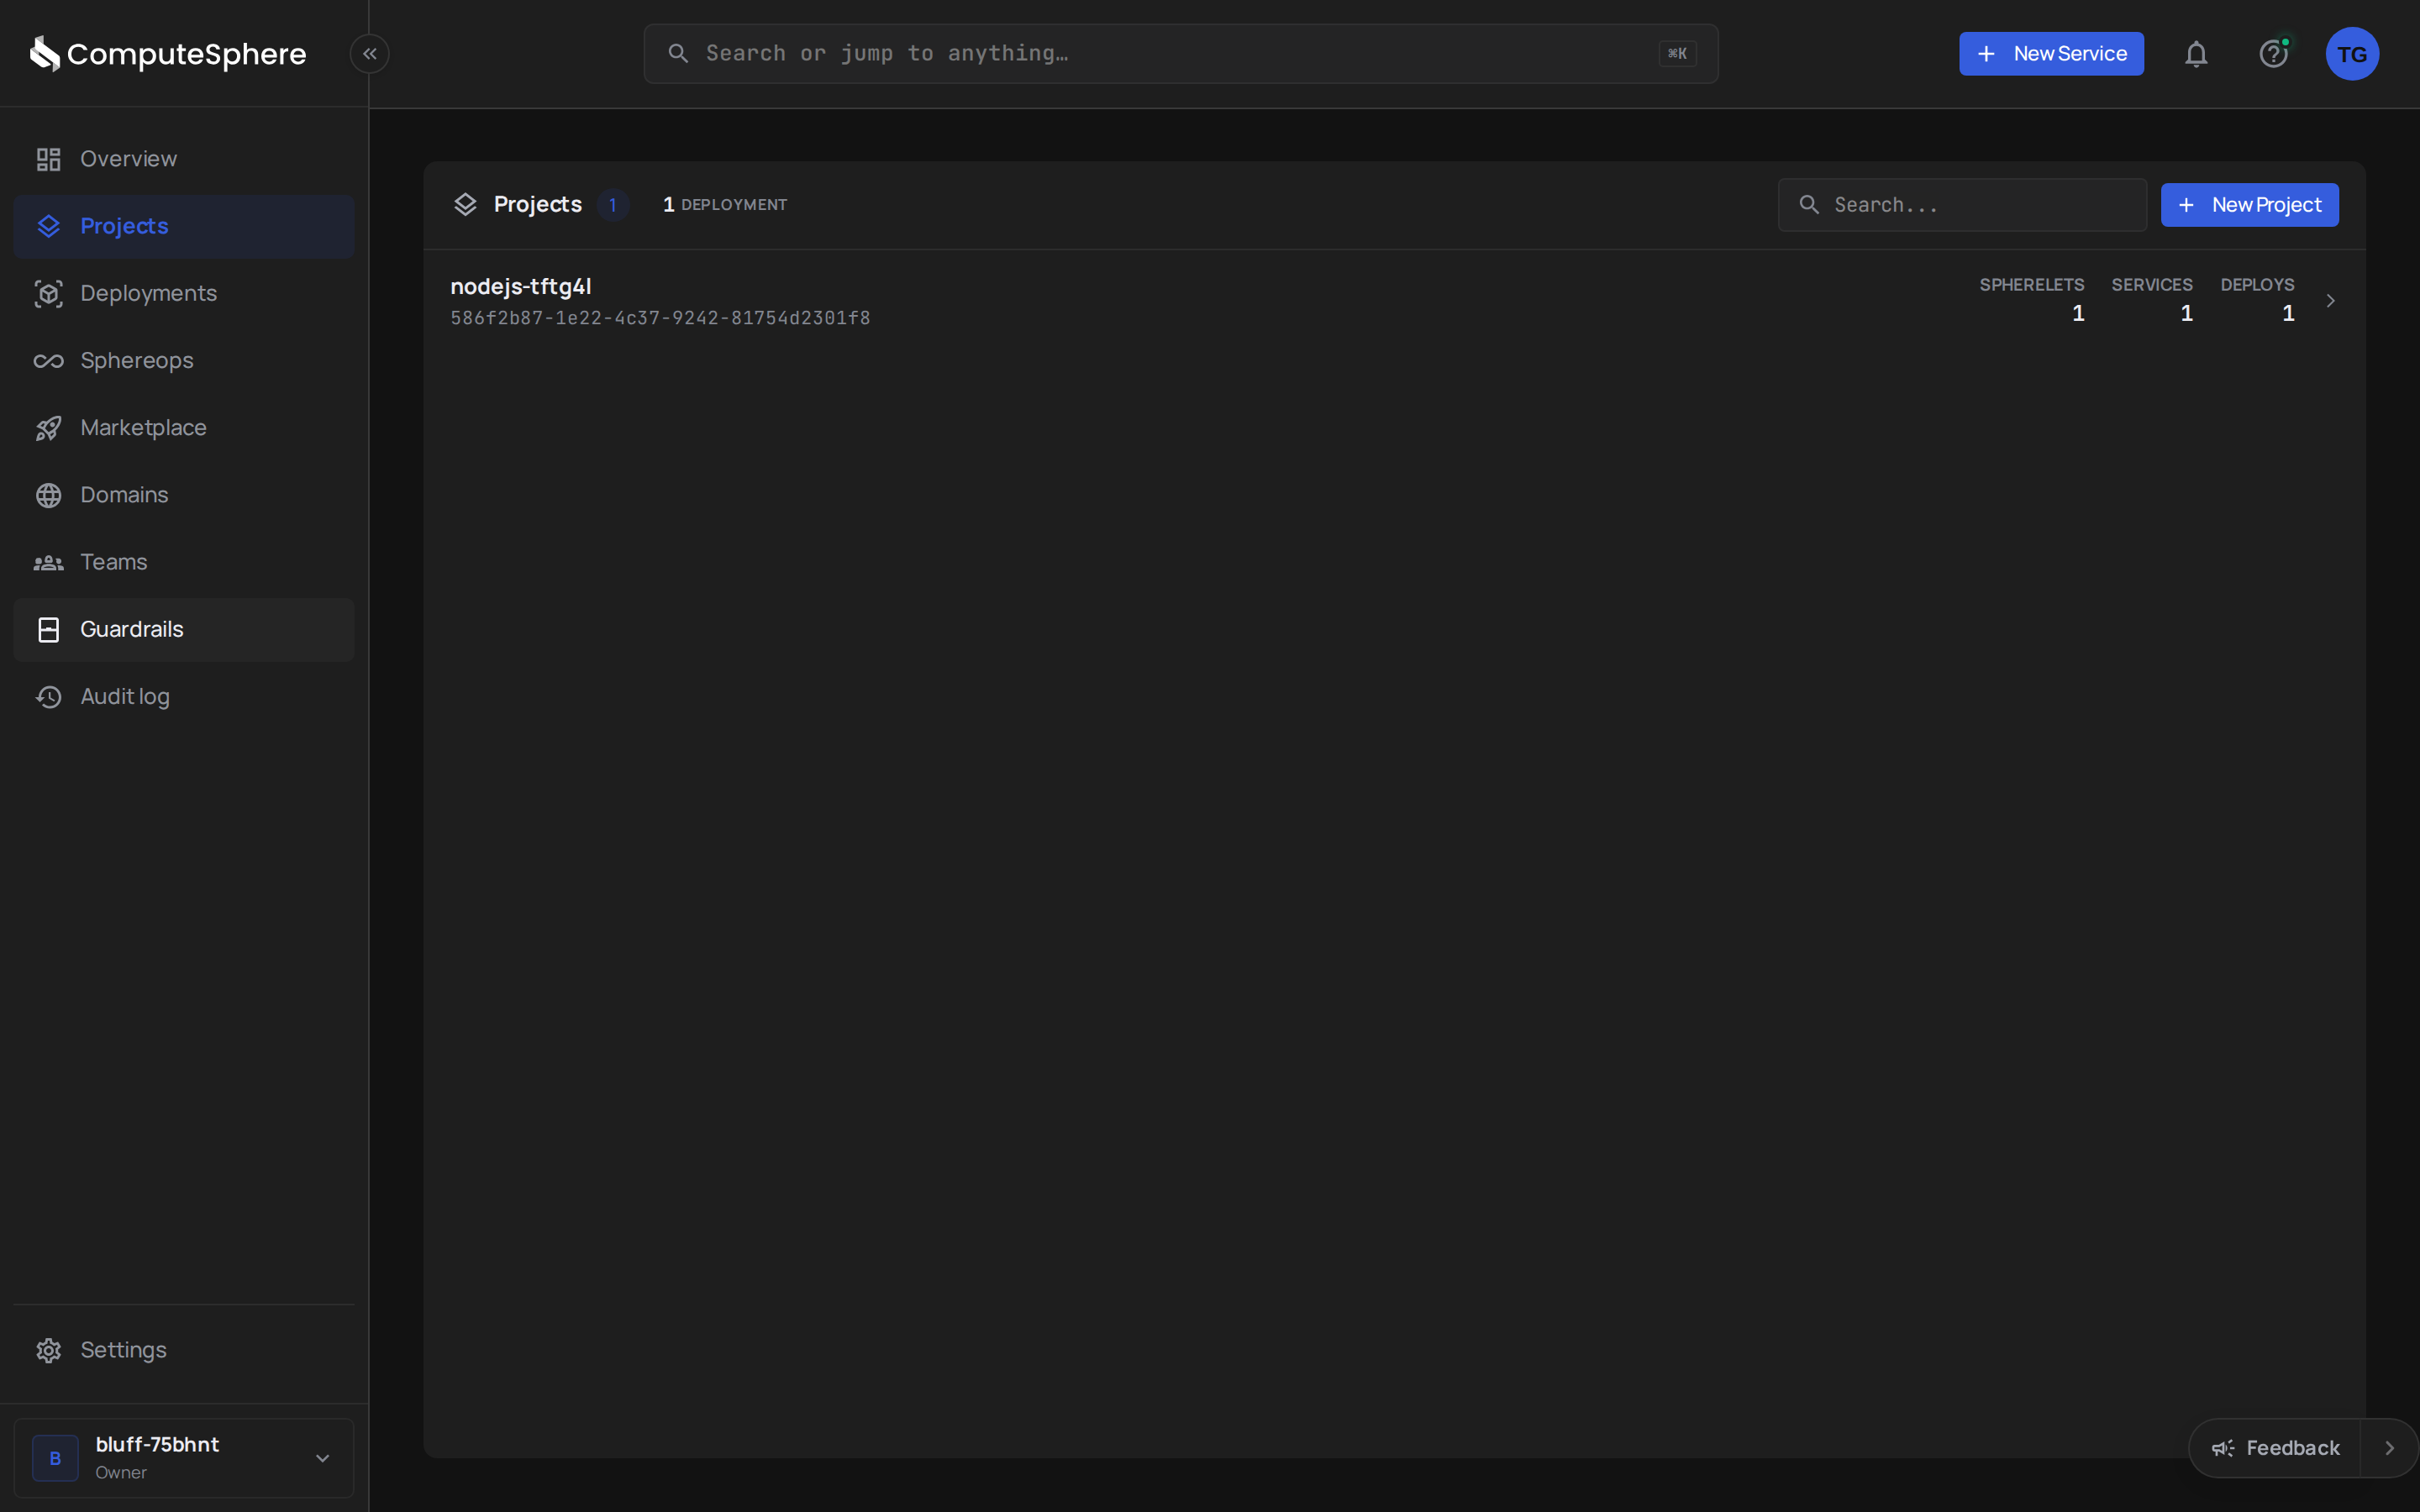Open the nodejs-tftg4l project

click(1394, 301)
